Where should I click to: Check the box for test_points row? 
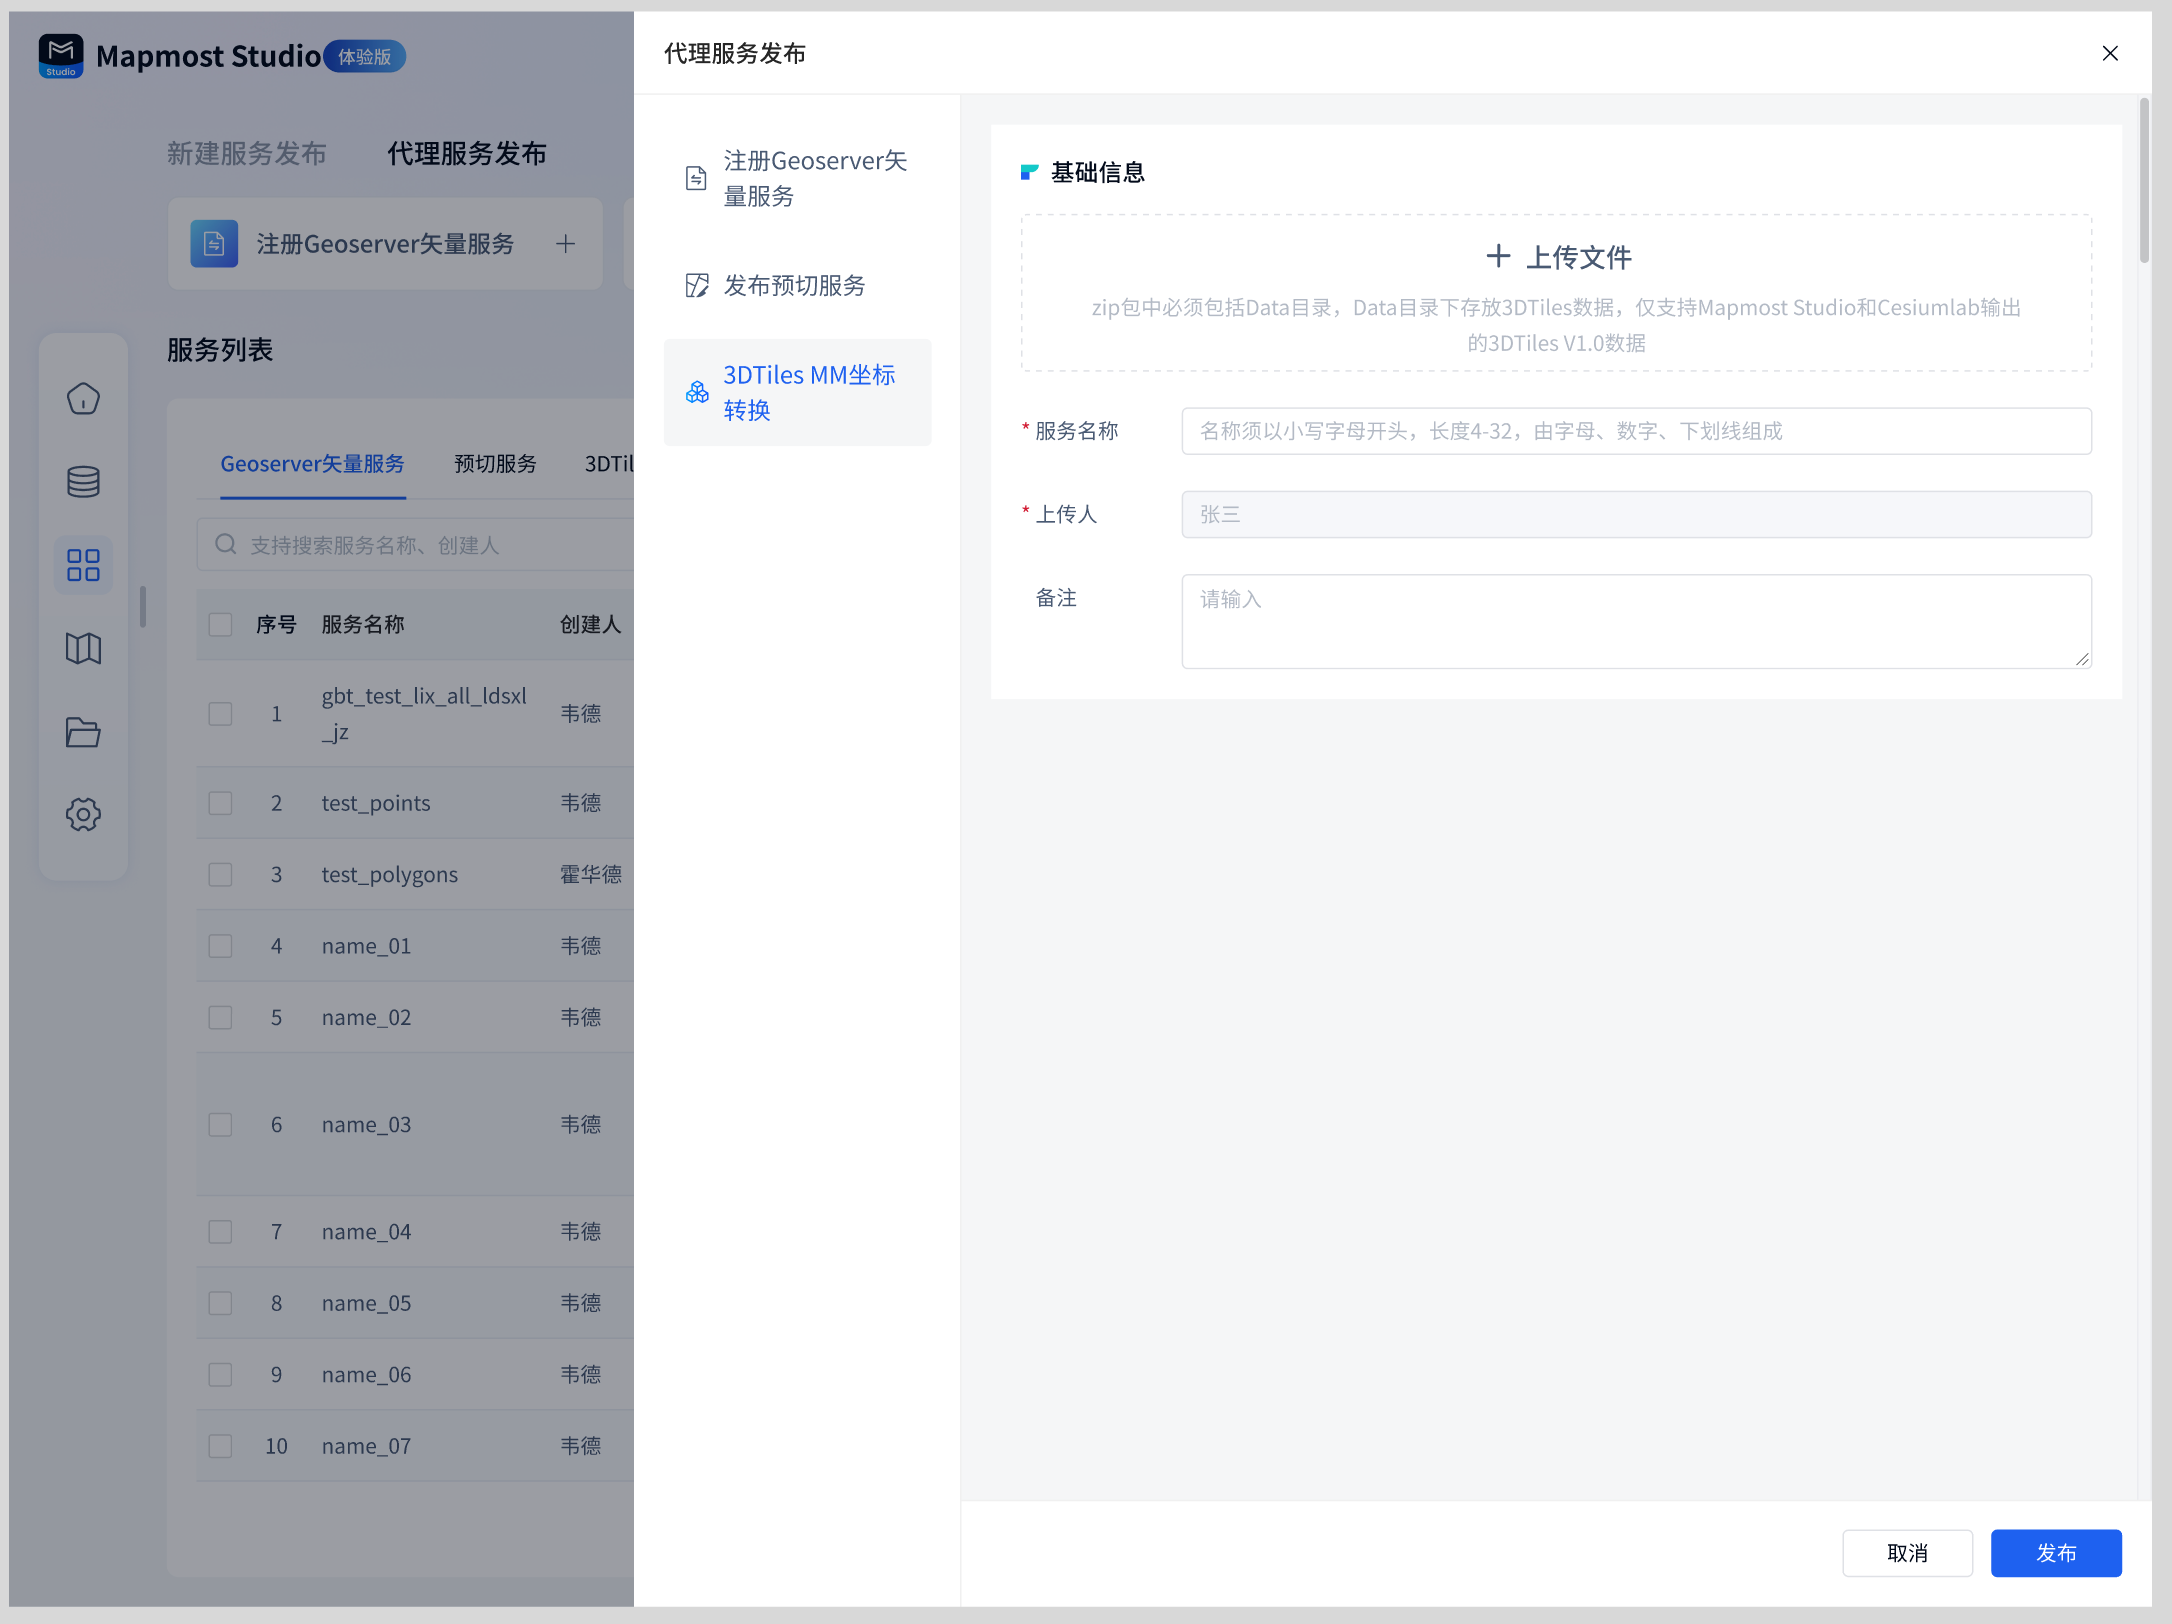click(220, 803)
